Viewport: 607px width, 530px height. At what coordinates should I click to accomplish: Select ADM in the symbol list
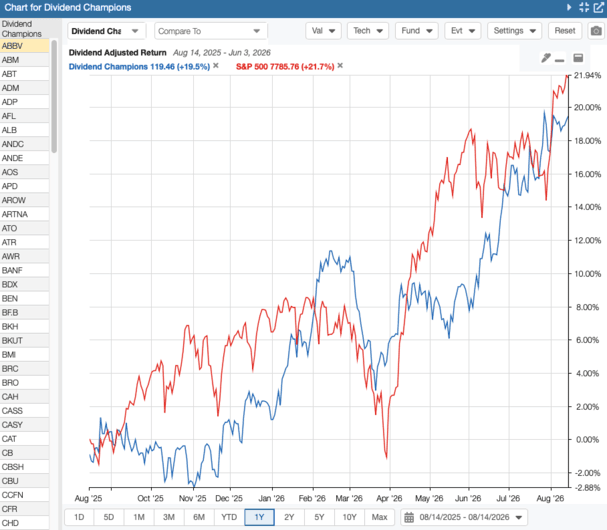pos(24,88)
